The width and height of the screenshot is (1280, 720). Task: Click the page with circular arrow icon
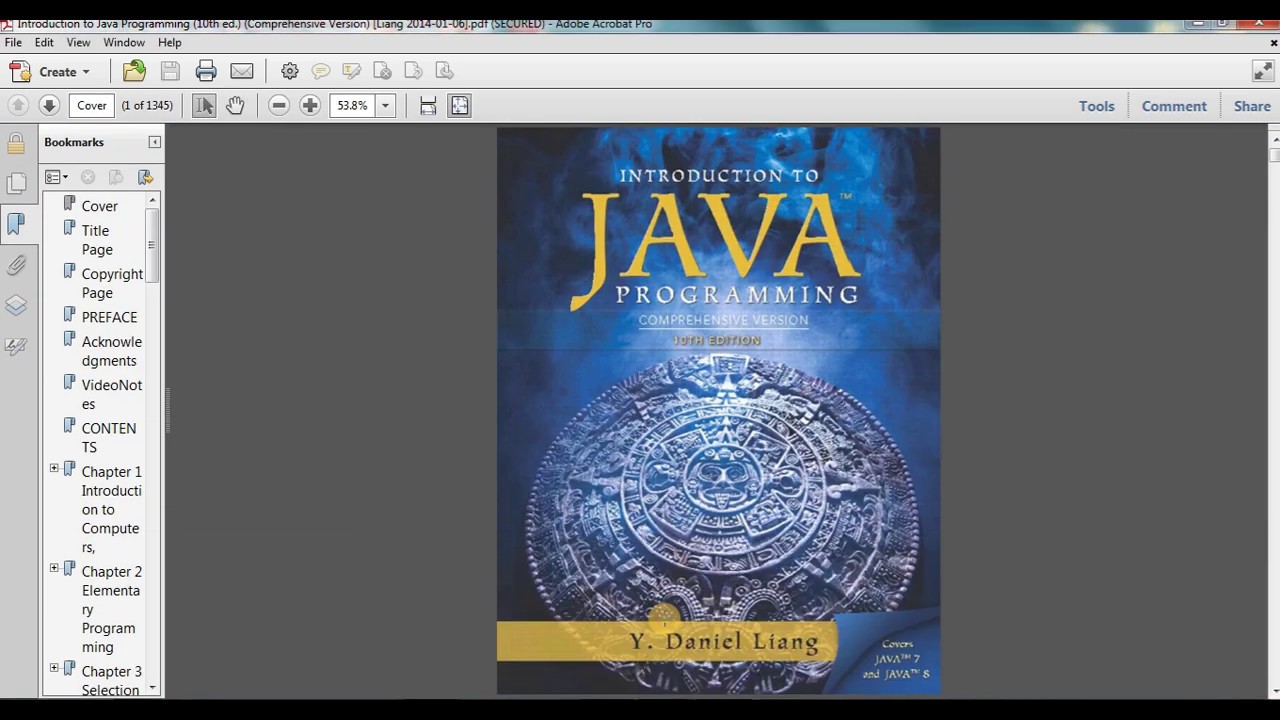[444, 71]
